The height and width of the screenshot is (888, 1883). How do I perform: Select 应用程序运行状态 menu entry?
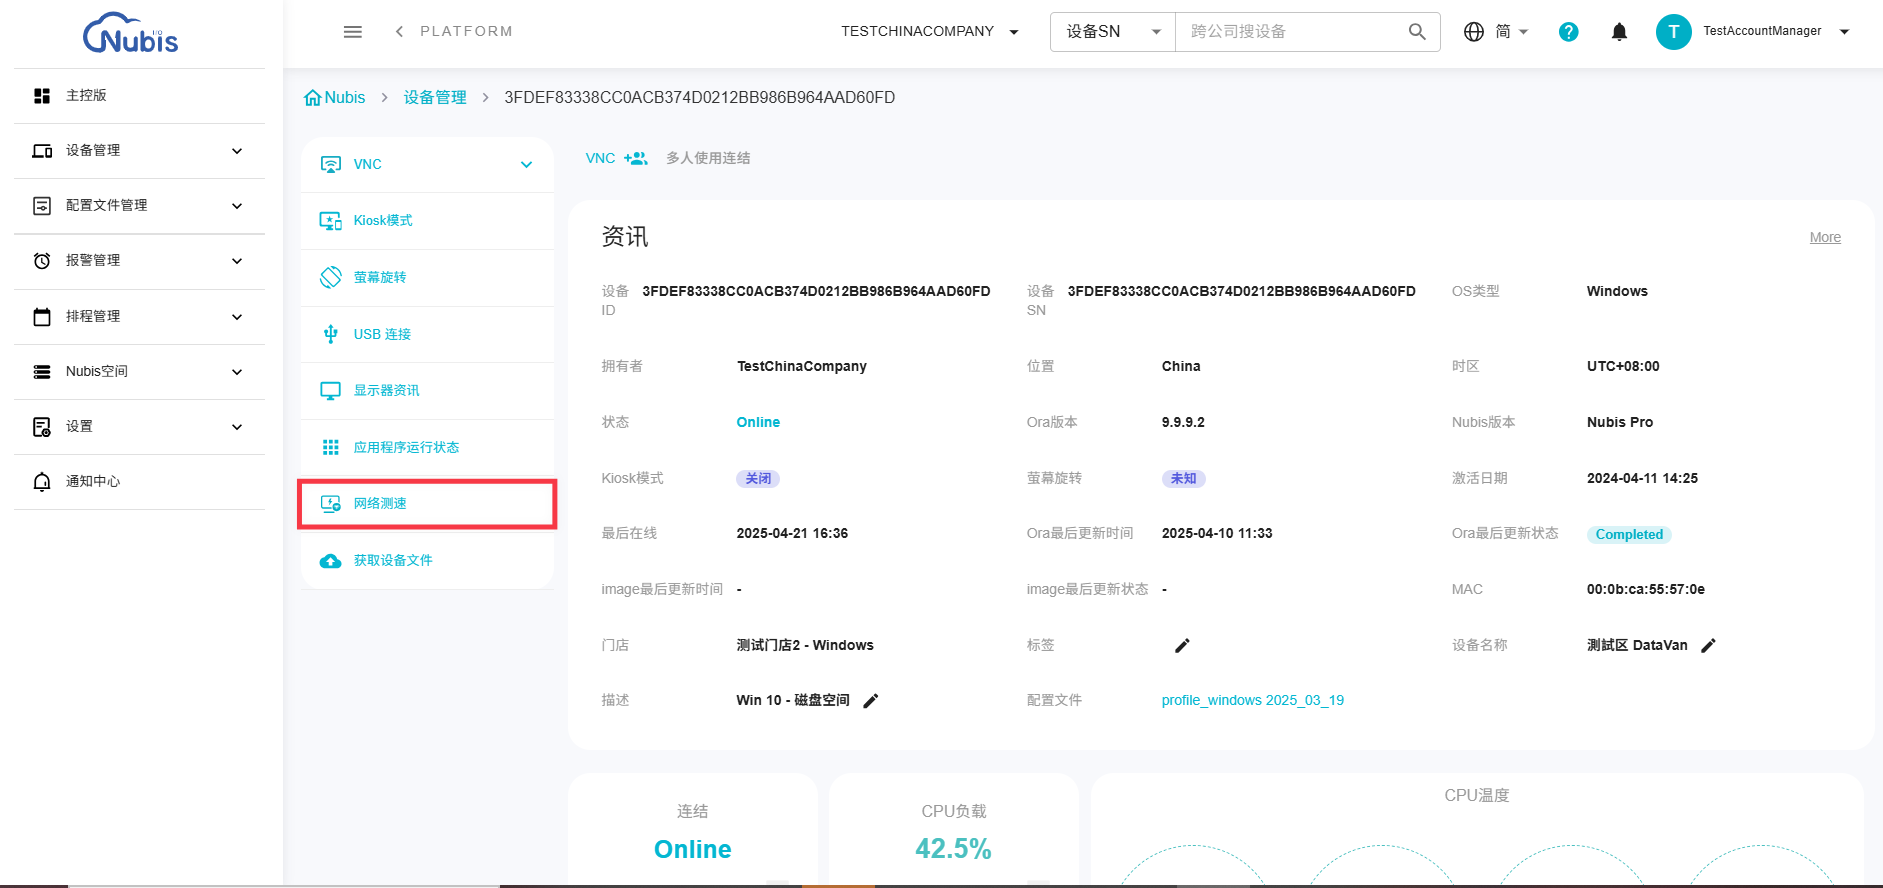(x=428, y=447)
